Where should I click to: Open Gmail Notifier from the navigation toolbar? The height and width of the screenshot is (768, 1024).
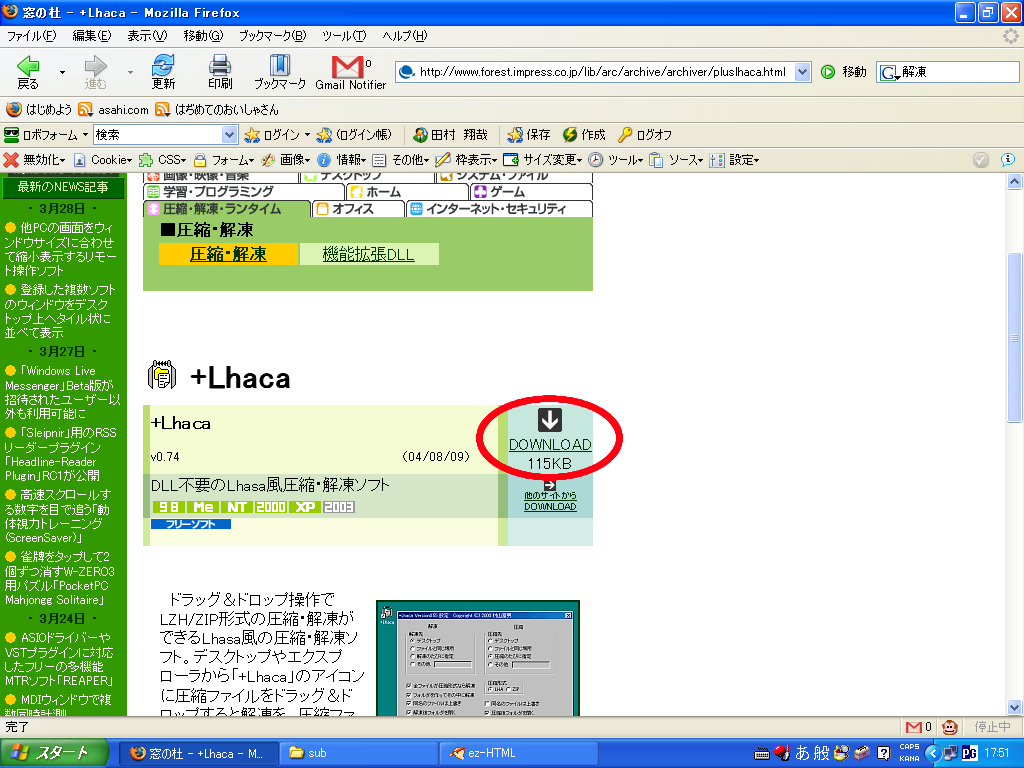tap(350, 72)
